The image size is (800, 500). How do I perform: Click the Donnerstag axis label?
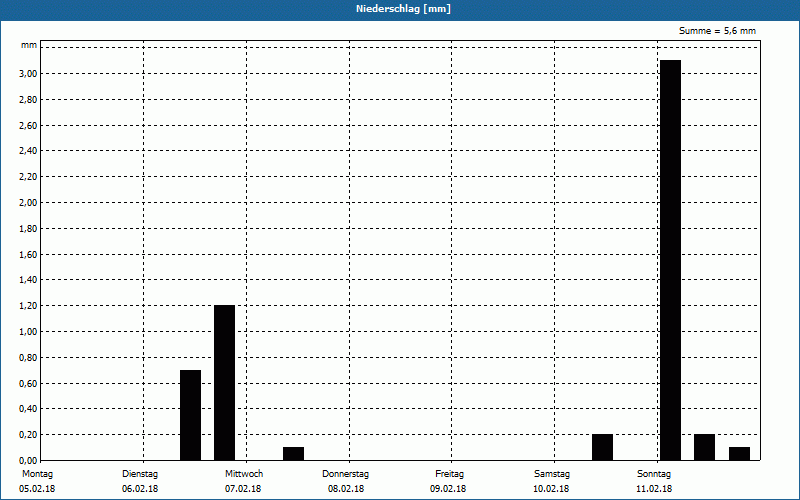point(345,474)
